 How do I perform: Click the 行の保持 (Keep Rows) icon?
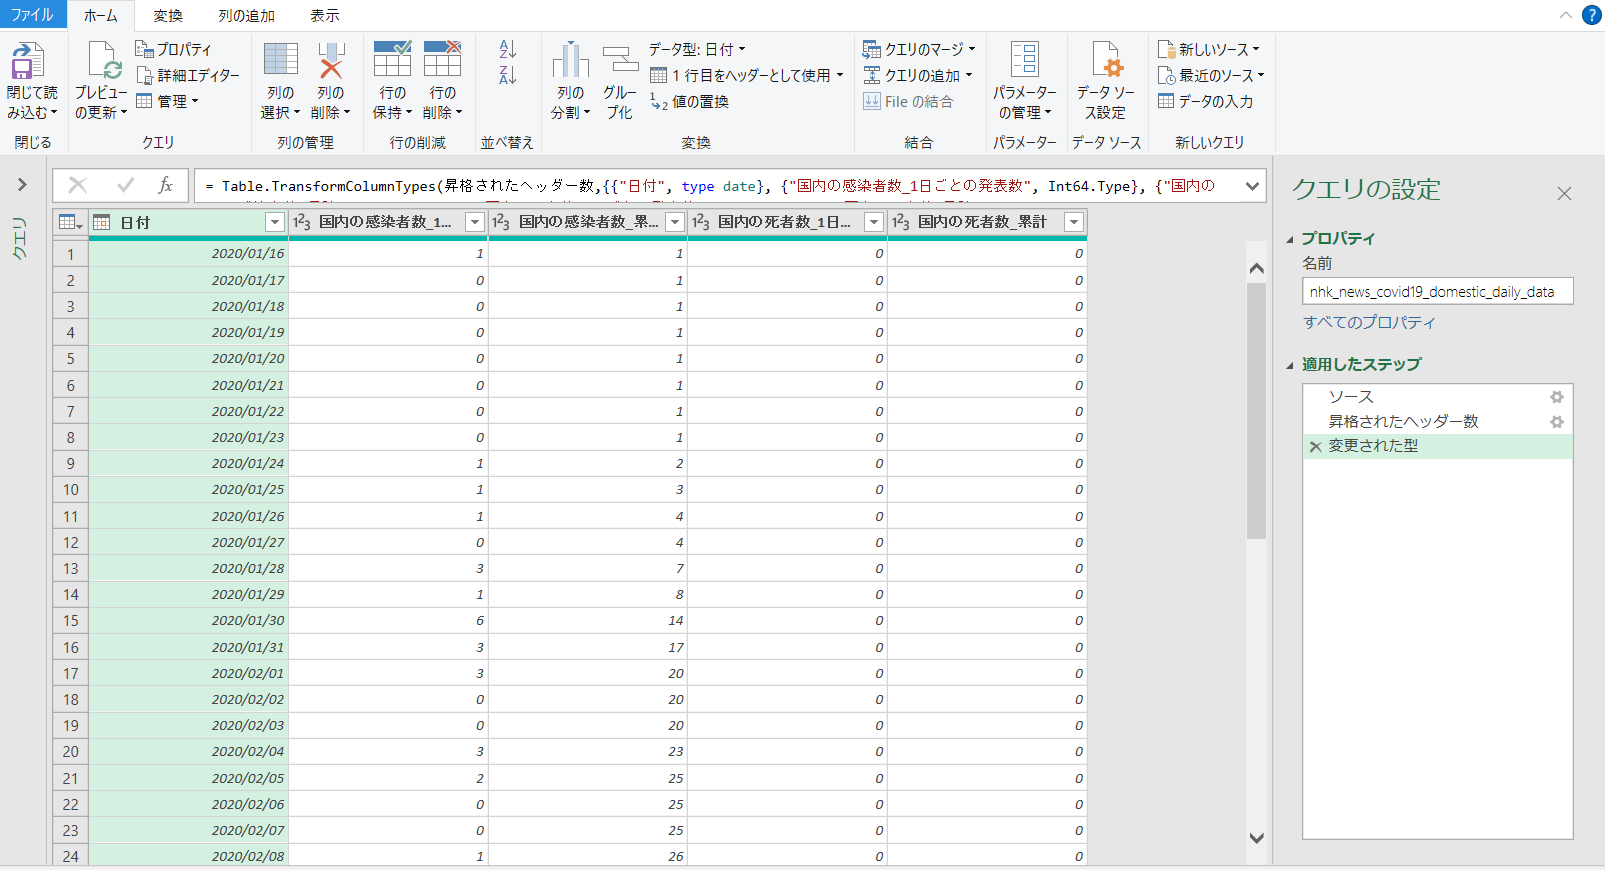392,59
